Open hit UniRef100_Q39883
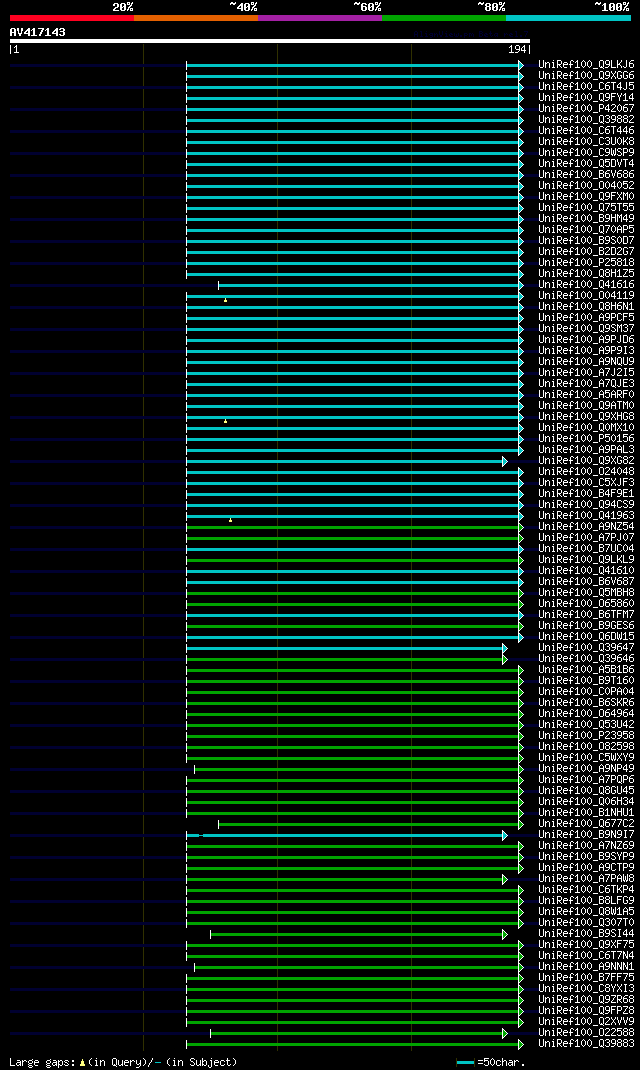Screen dimensions: 640x1070 click(x=586, y=1043)
